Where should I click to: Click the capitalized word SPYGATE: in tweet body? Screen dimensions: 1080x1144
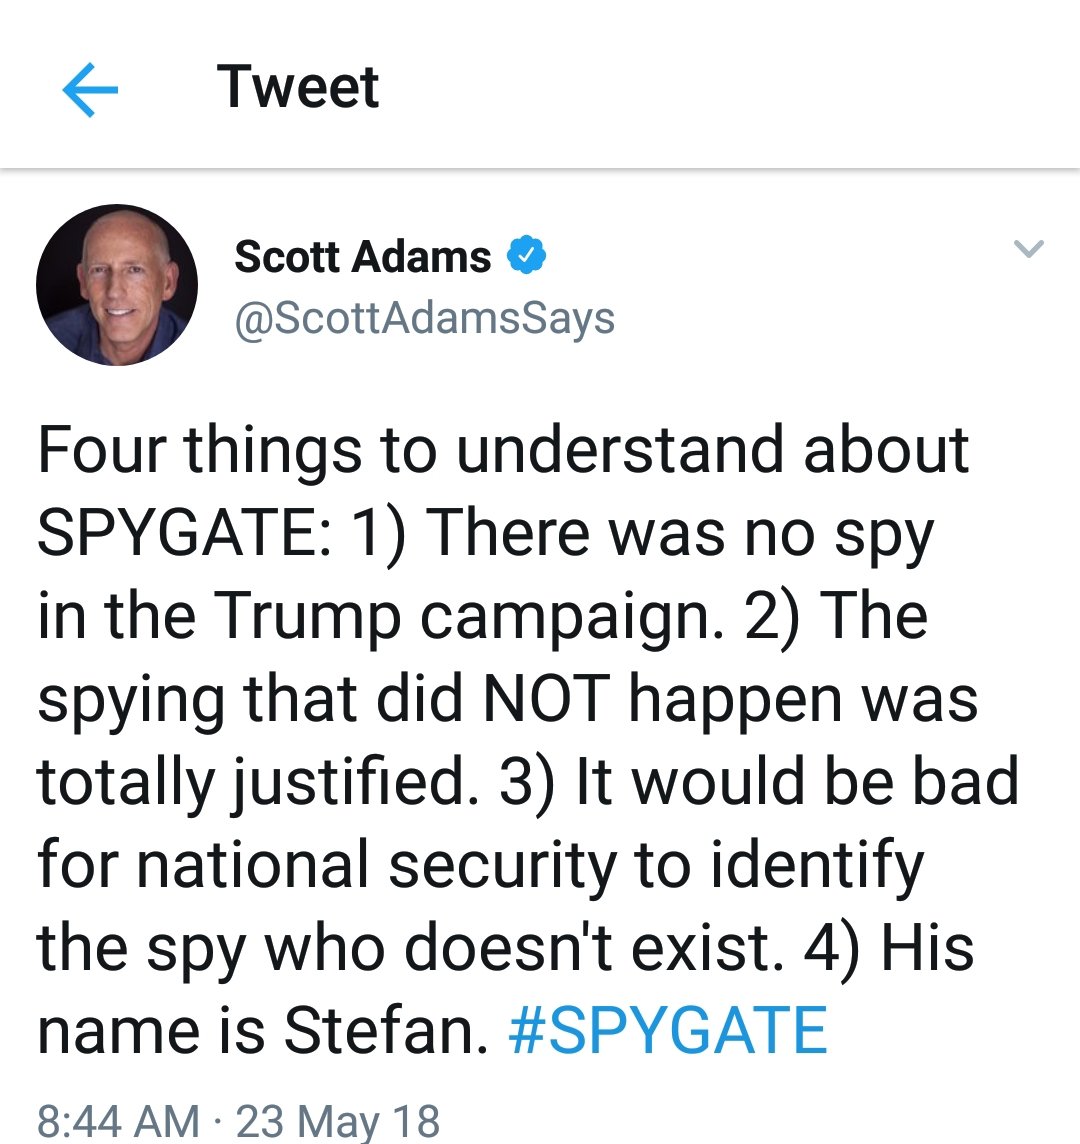(185, 533)
